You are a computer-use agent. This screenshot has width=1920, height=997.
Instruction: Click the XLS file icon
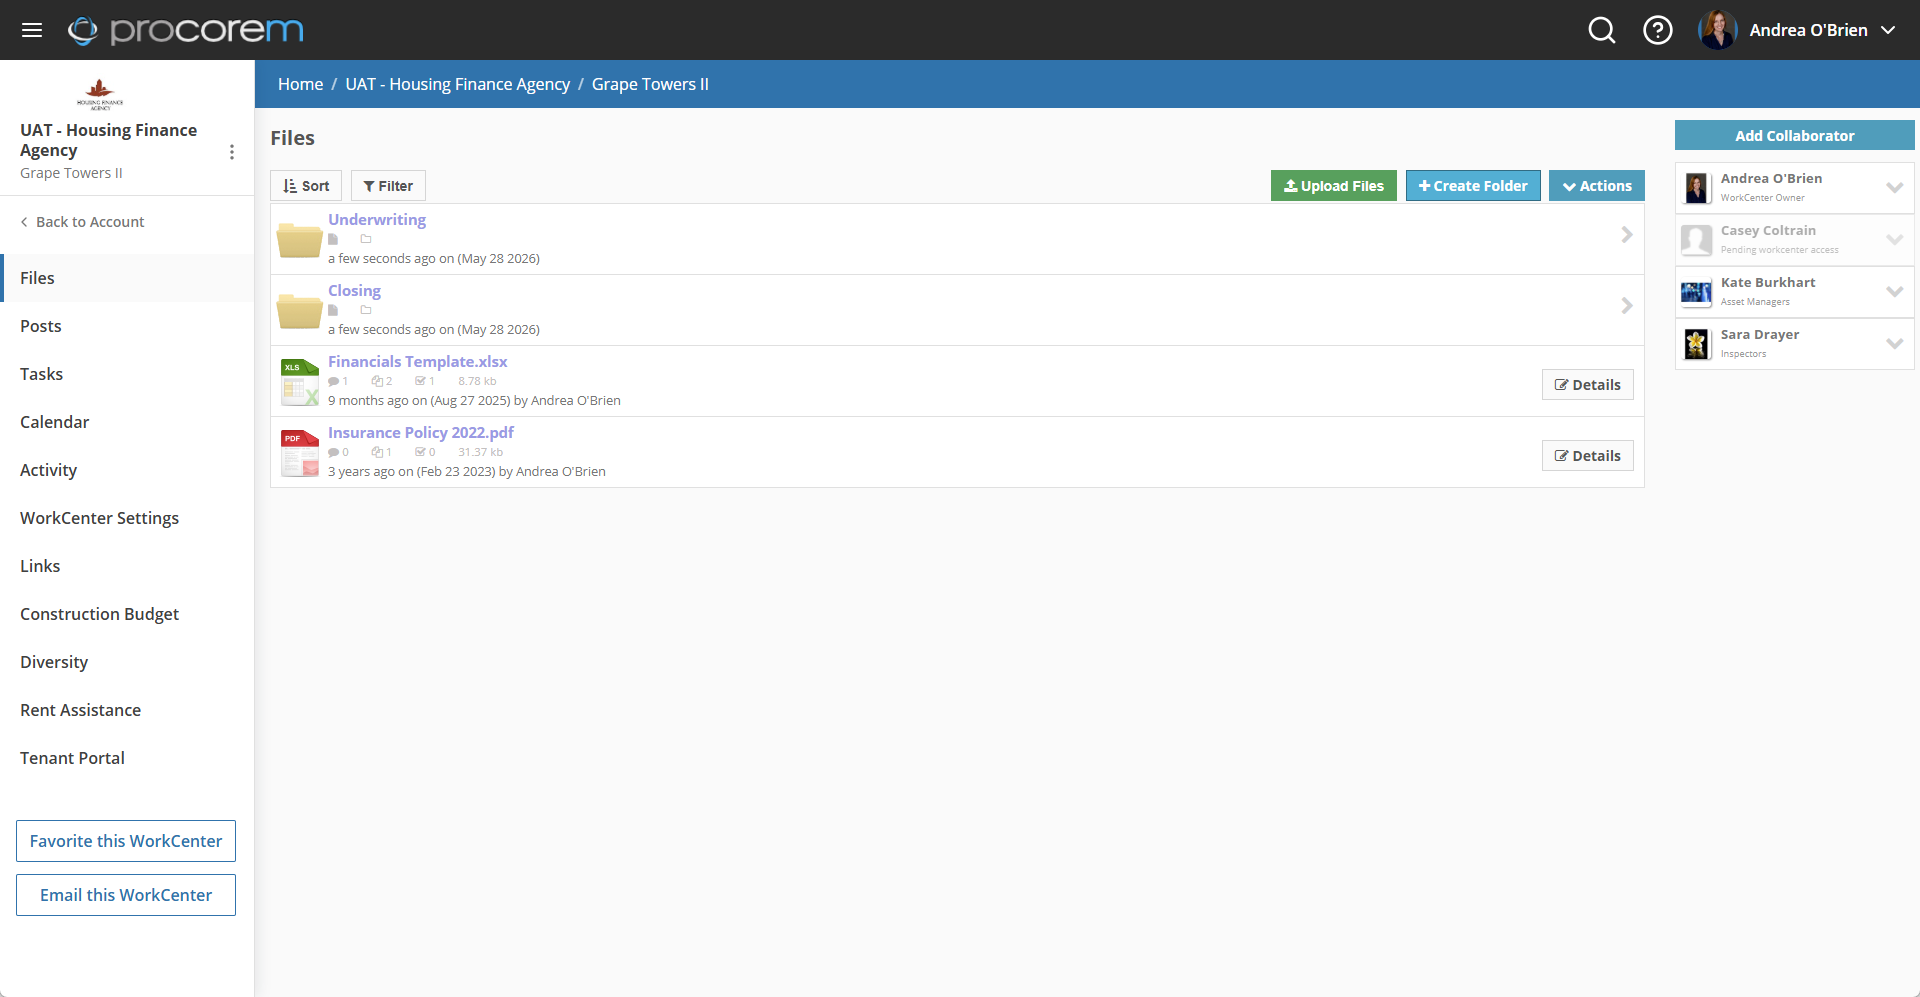coord(300,382)
